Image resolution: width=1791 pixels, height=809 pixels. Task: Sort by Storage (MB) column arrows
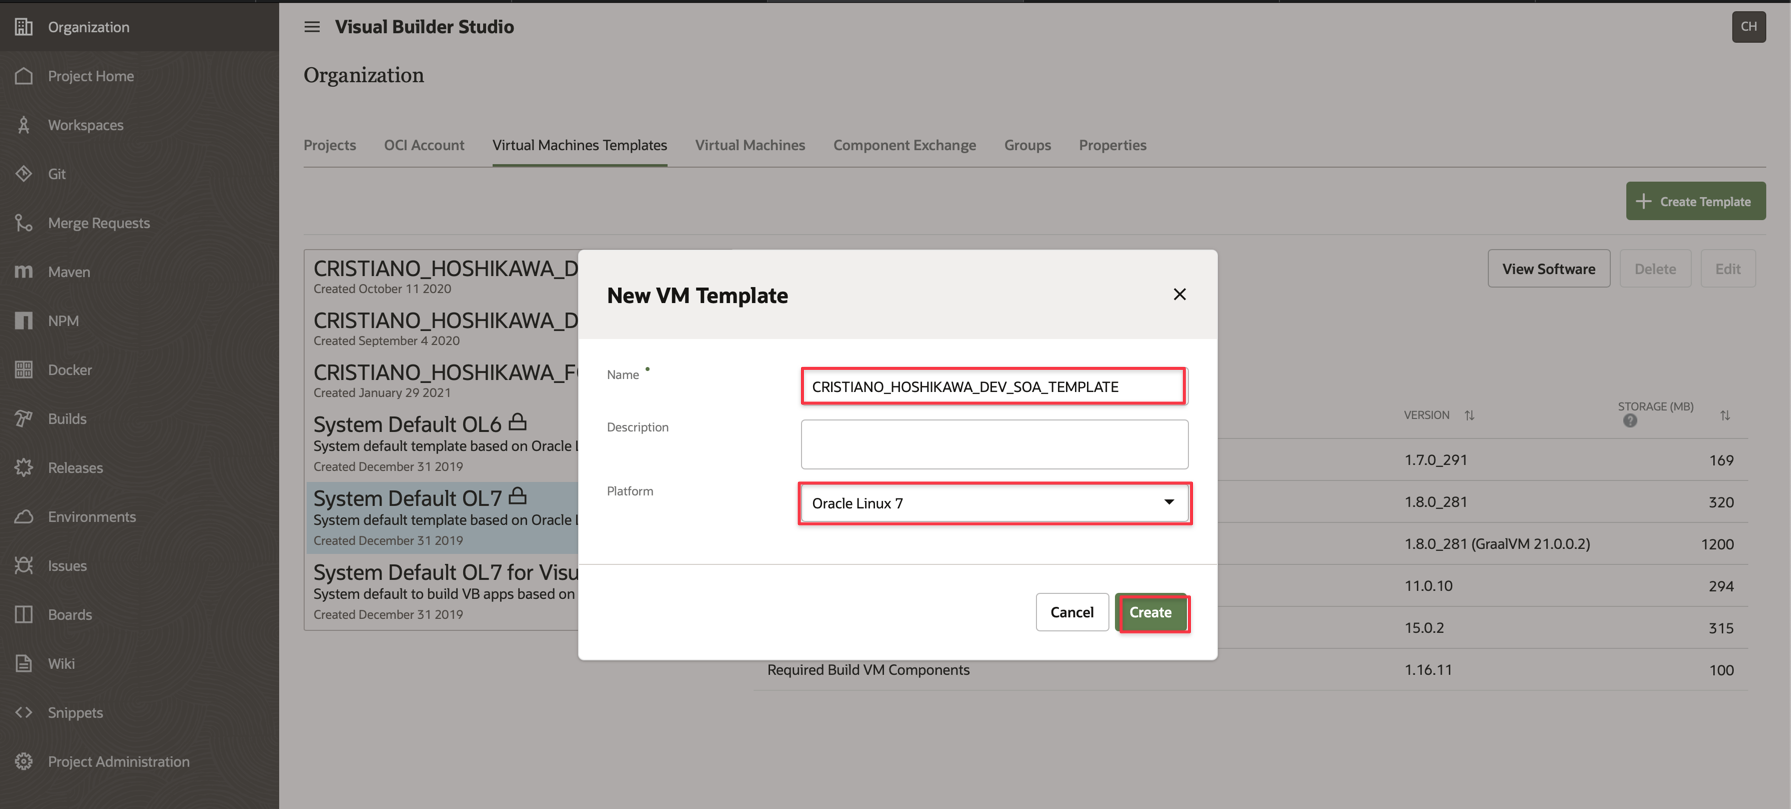click(1725, 415)
